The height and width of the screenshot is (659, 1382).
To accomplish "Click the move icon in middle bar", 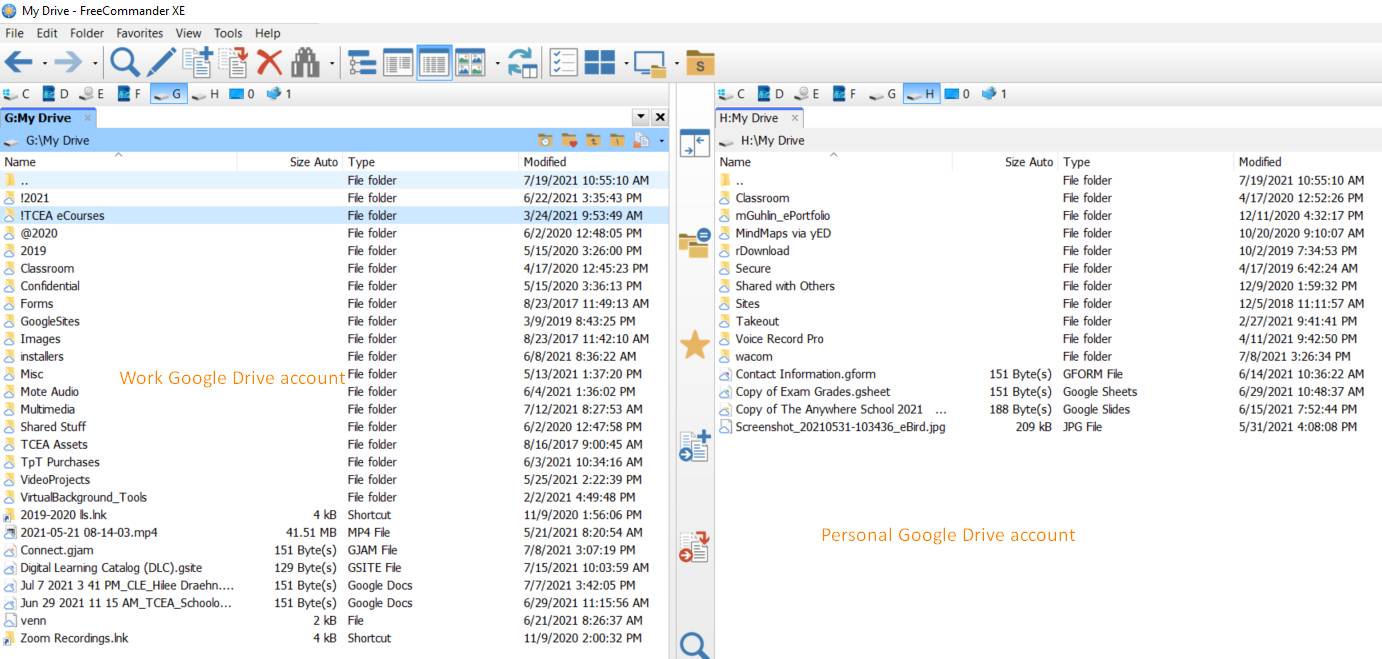I will [x=694, y=546].
